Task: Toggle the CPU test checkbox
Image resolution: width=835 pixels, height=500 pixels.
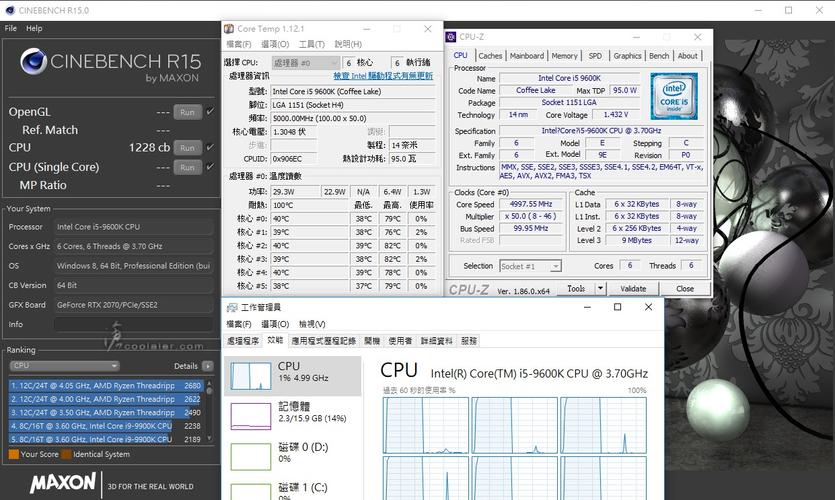Action: 210,147
